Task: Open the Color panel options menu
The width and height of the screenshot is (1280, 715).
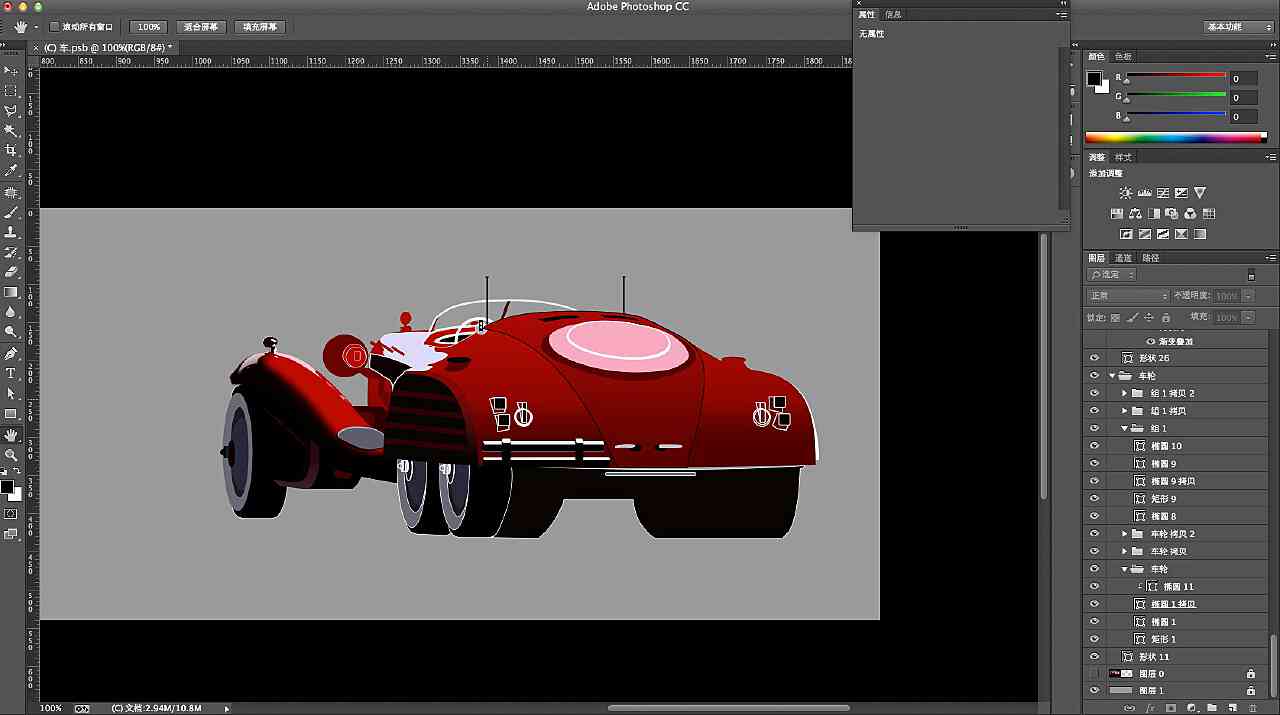Action: tap(1271, 57)
